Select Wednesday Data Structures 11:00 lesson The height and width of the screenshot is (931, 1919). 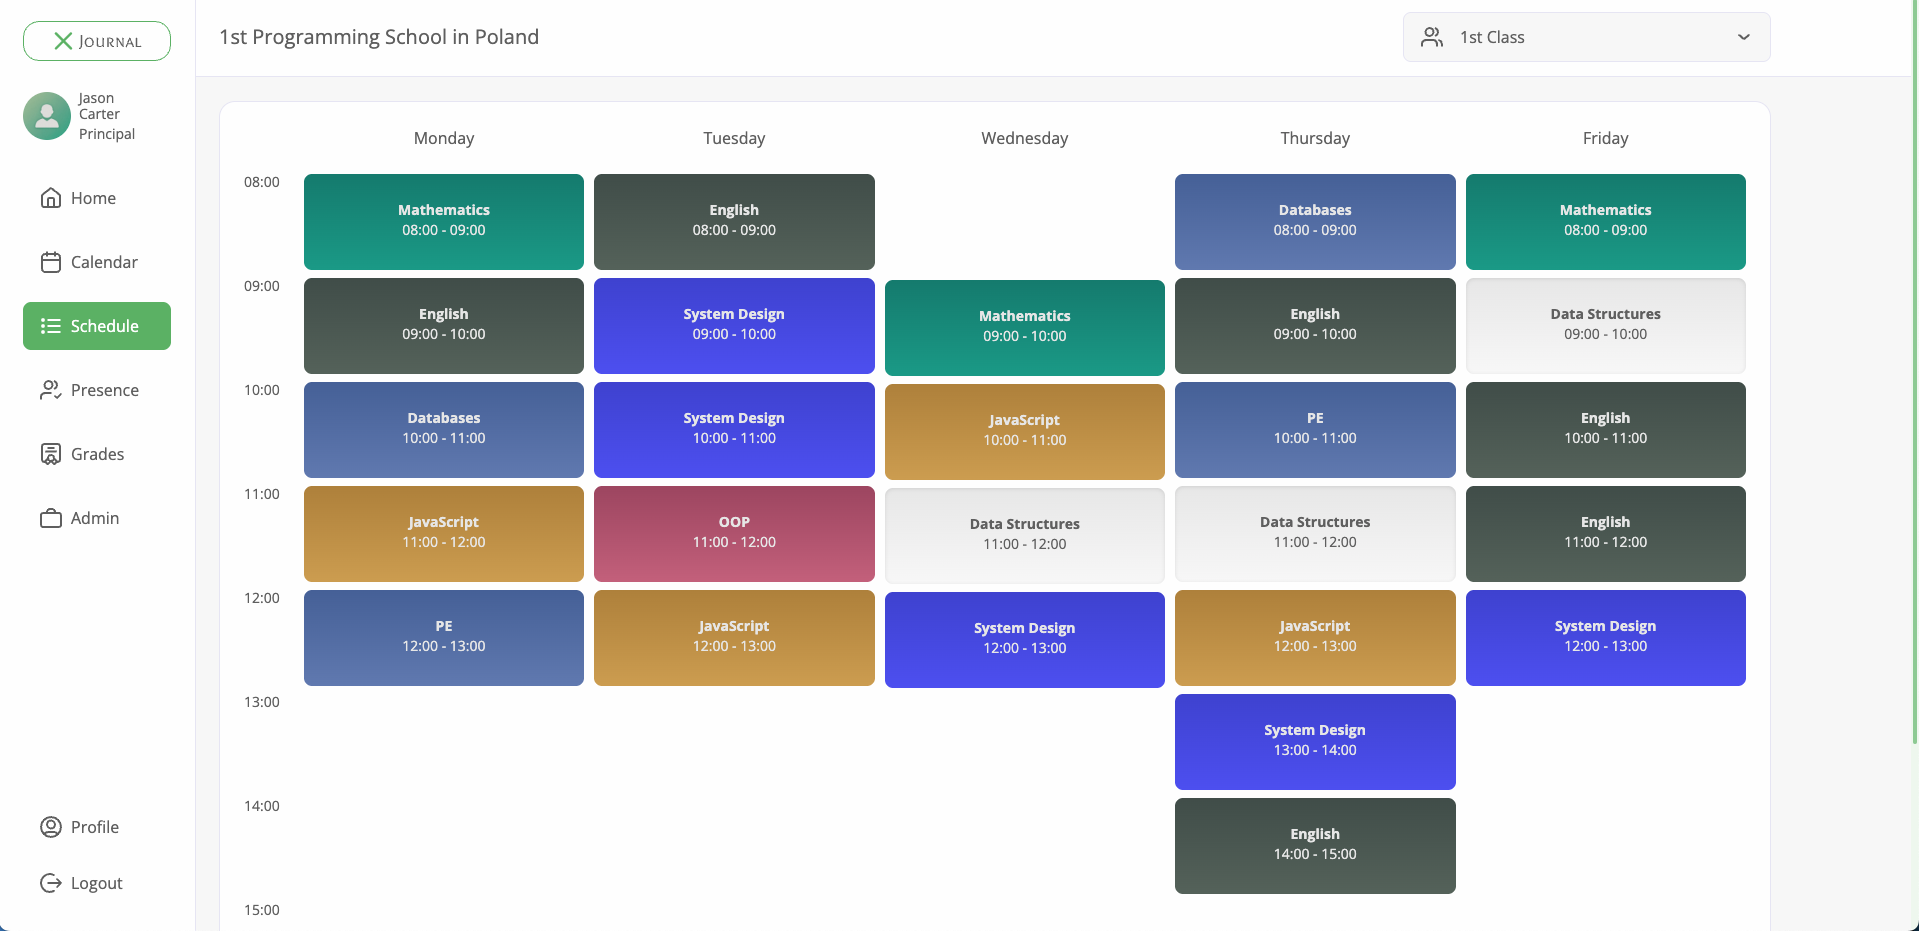(x=1025, y=536)
